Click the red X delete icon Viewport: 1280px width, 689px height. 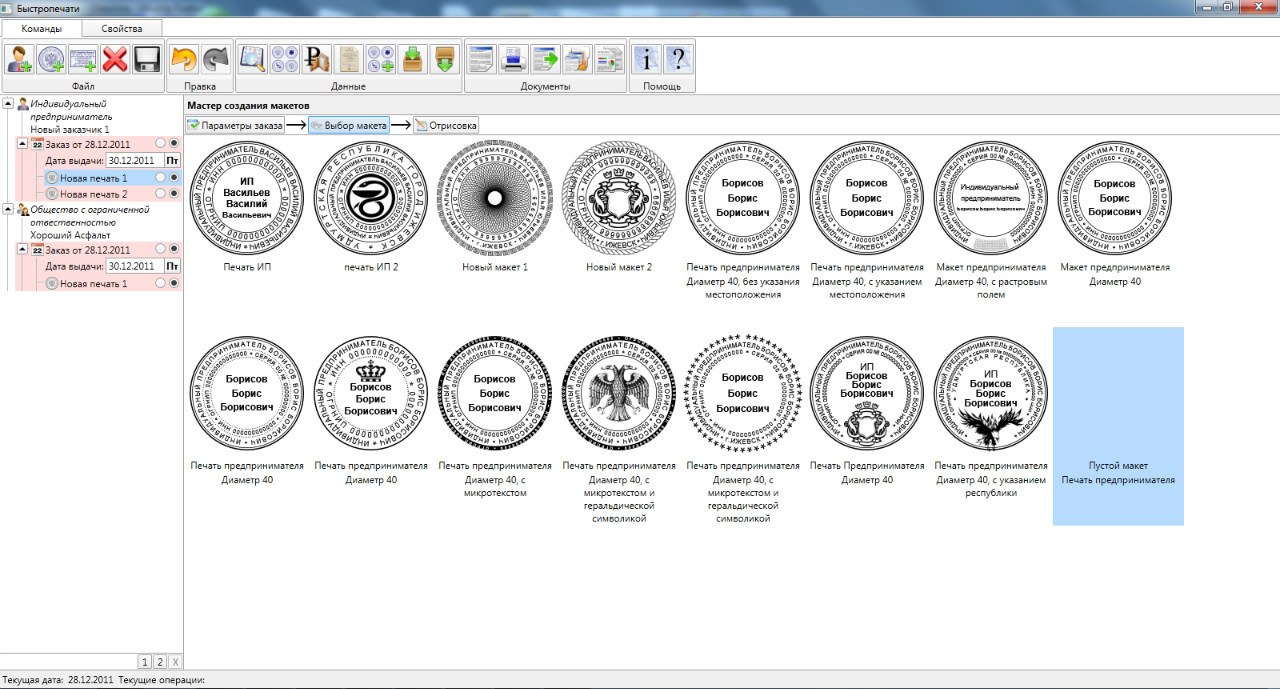click(x=115, y=59)
